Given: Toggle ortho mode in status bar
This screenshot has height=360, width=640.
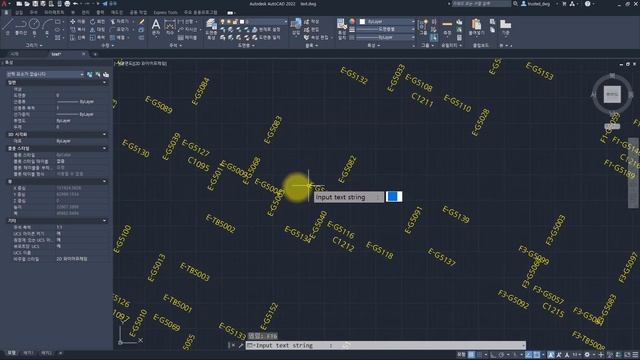Looking at the screenshot, I should tap(493, 355).
